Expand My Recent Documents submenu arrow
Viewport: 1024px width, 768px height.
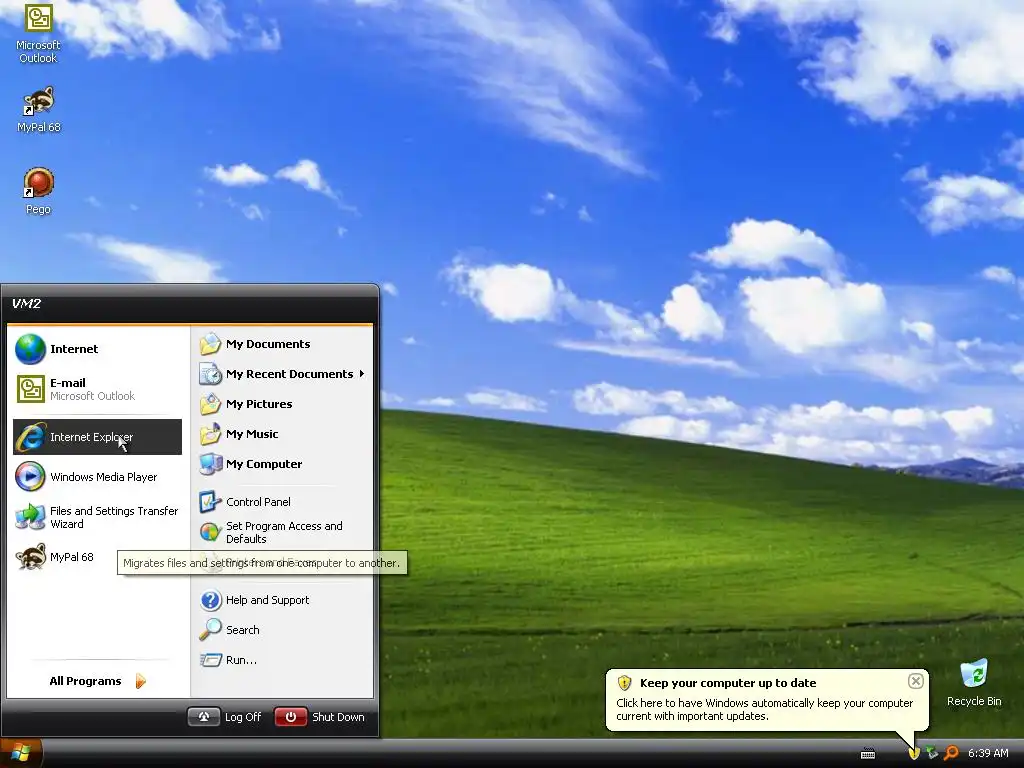tap(362, 374)
